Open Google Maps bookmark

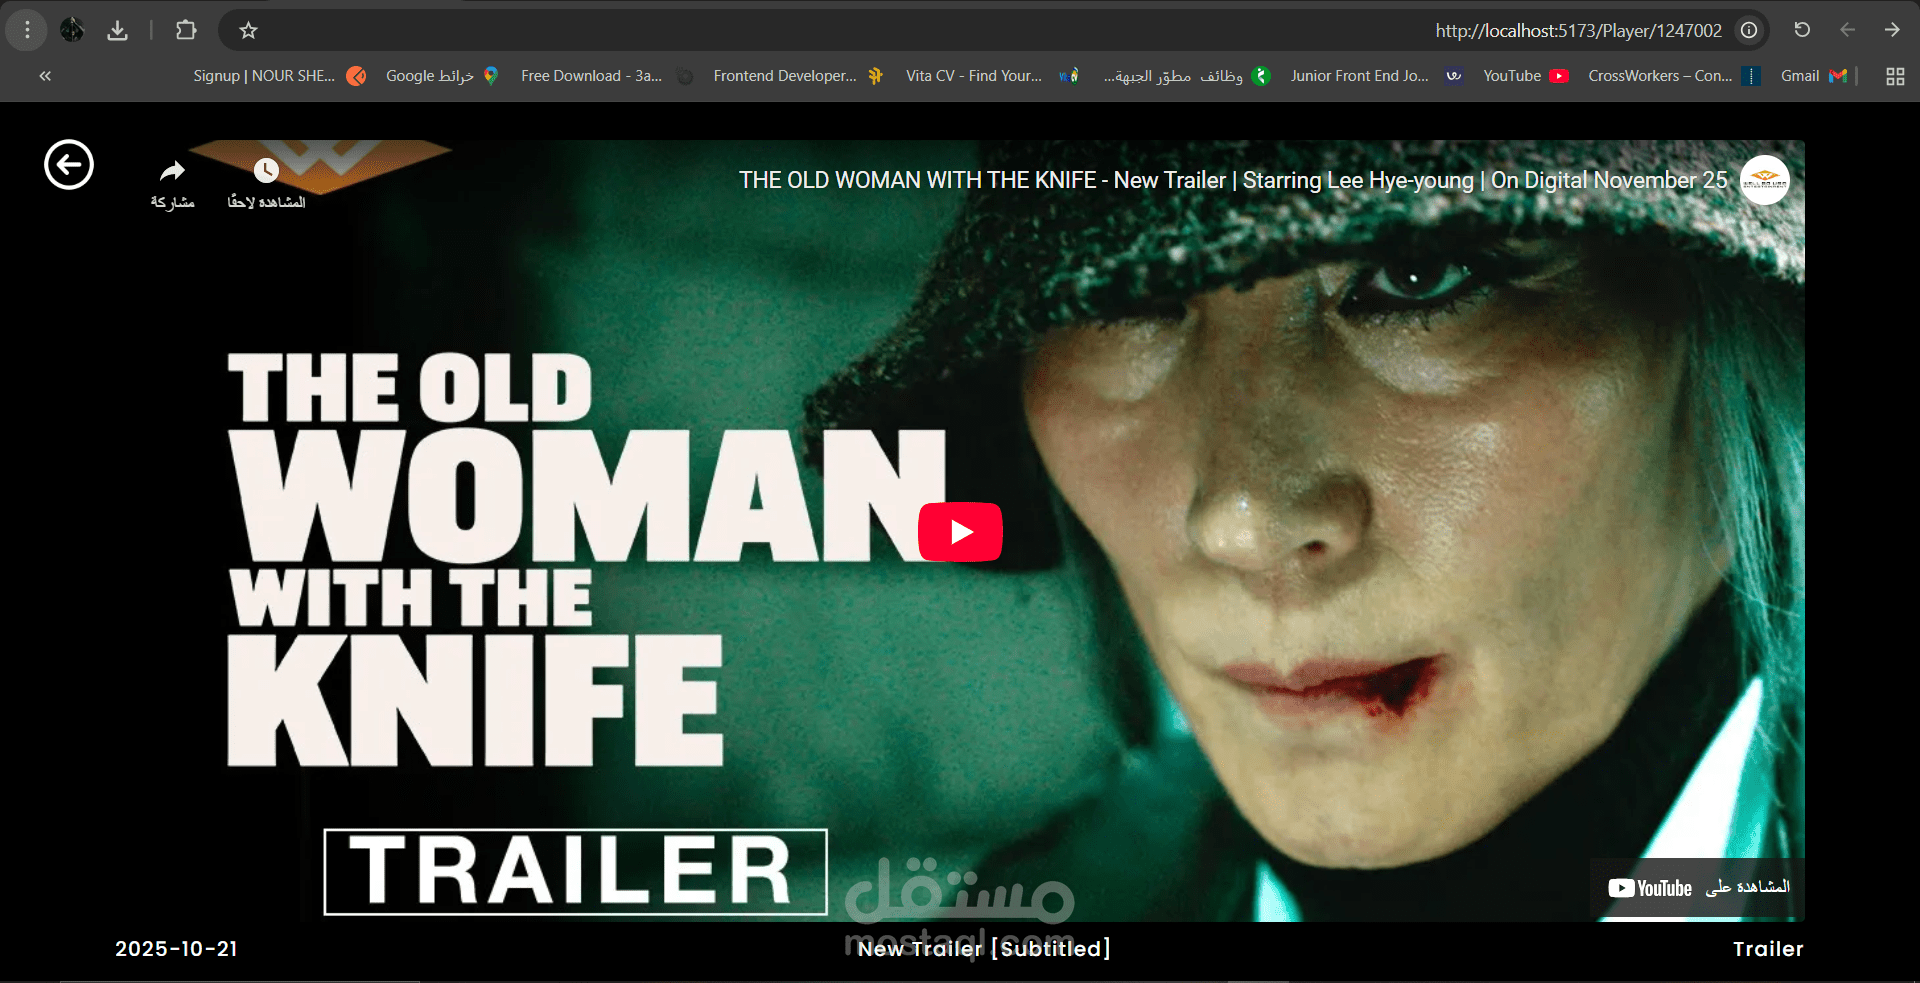point(442,76)
